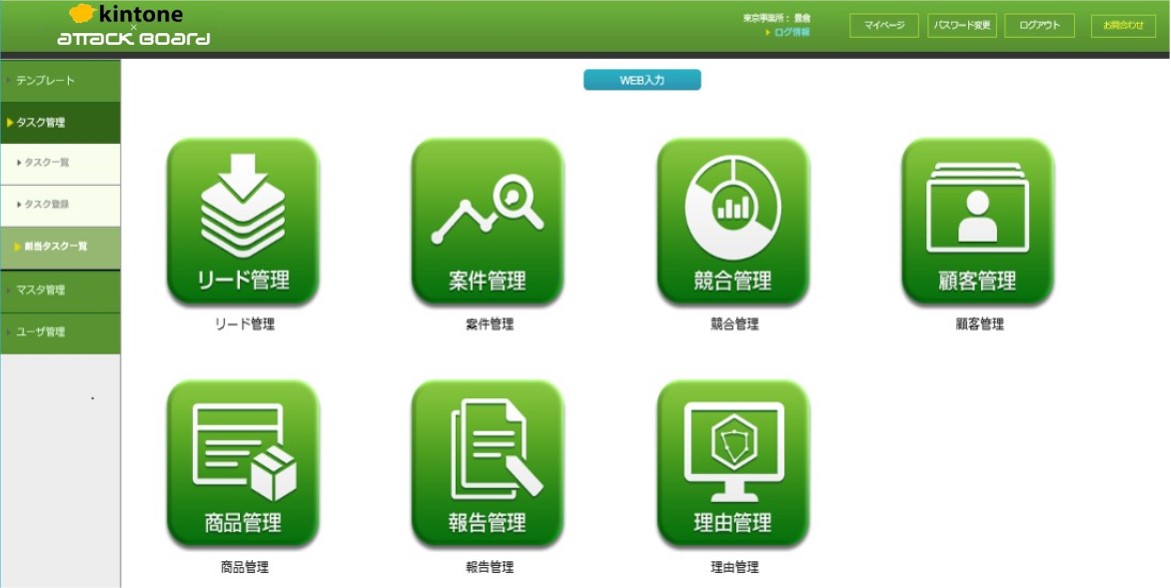Open パスワード変更 in the header
1171x588 pixels.
(962, 25)
